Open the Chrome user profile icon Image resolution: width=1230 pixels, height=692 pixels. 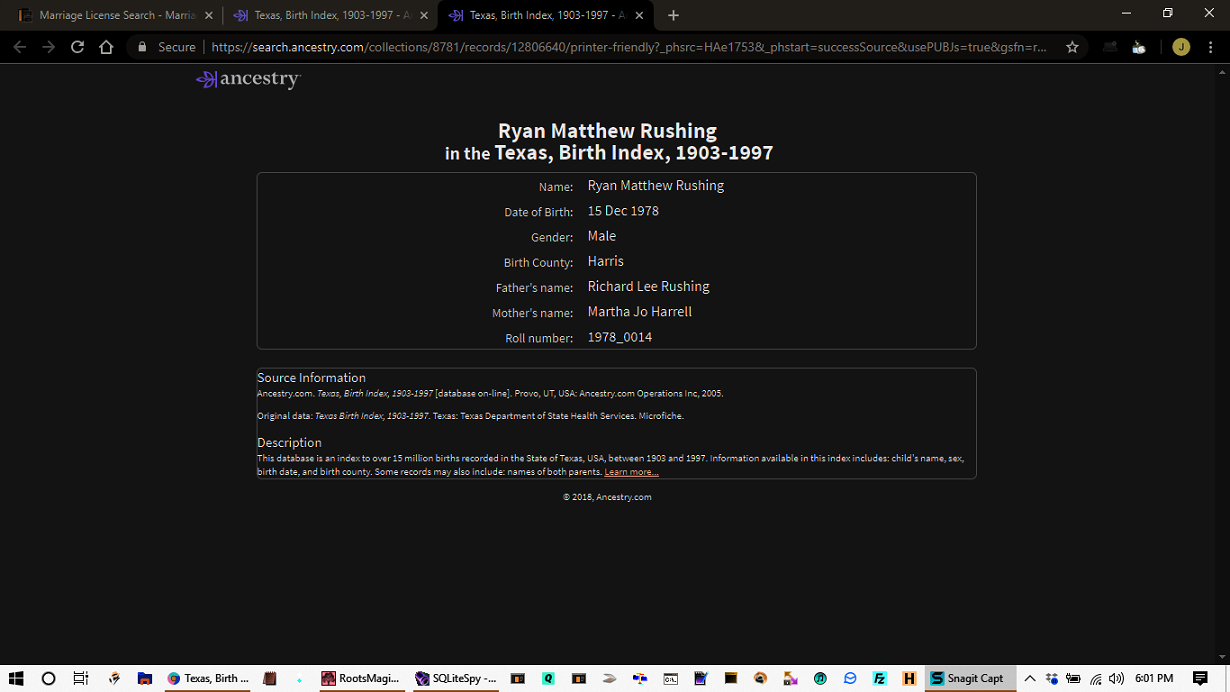pyautogui.click(x=1181, y=47)
